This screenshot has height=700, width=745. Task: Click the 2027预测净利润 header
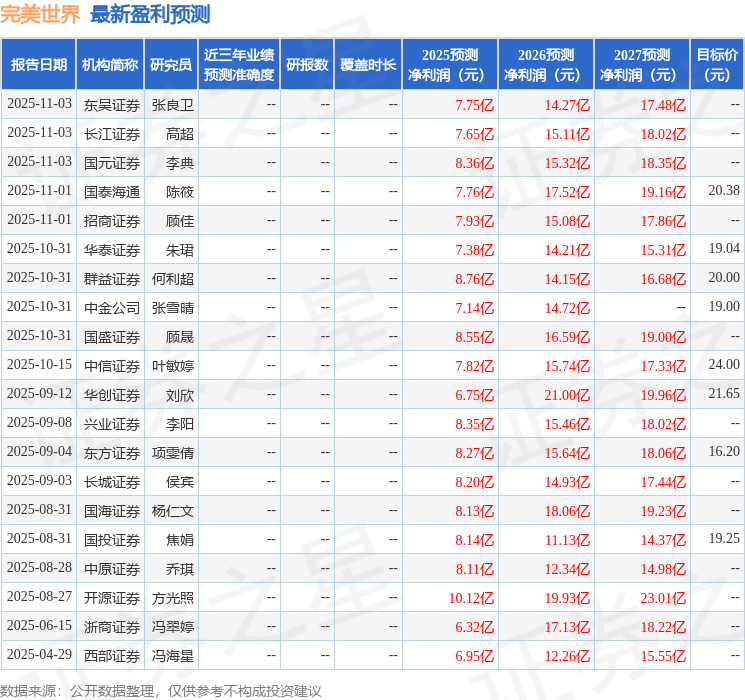pos(642,65)
